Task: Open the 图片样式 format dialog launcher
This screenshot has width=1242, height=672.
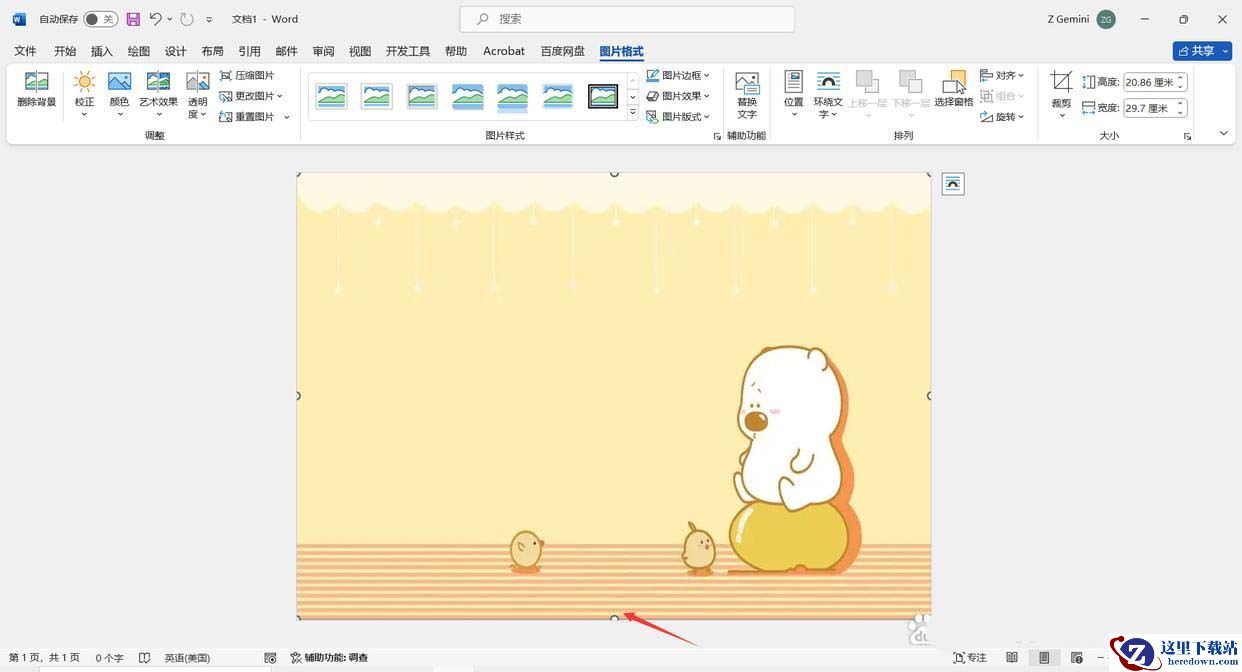Action: (717, 136)
